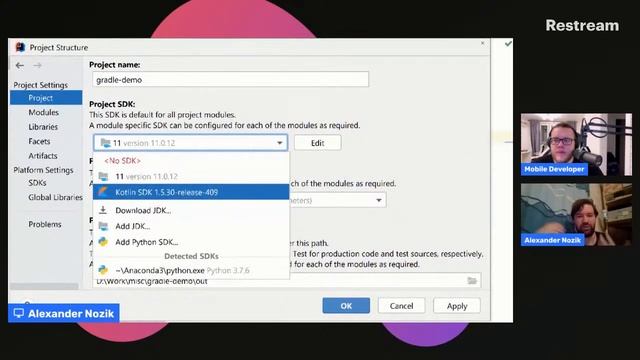Image resolution: width=640 pixels, height=360 pixels.
Task: Select Kotlin SDK 1.5.30-release-409
Action: [x=191, y=192]
